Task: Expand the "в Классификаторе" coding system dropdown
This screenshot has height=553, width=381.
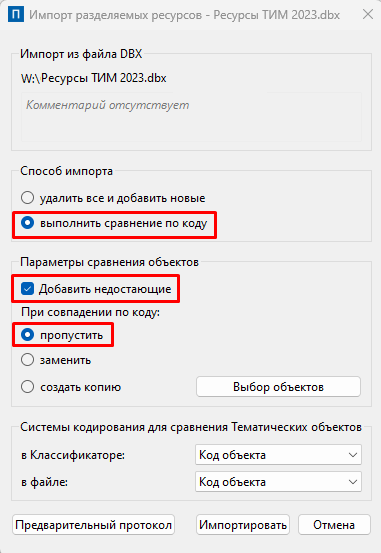Action: [278, 455]
